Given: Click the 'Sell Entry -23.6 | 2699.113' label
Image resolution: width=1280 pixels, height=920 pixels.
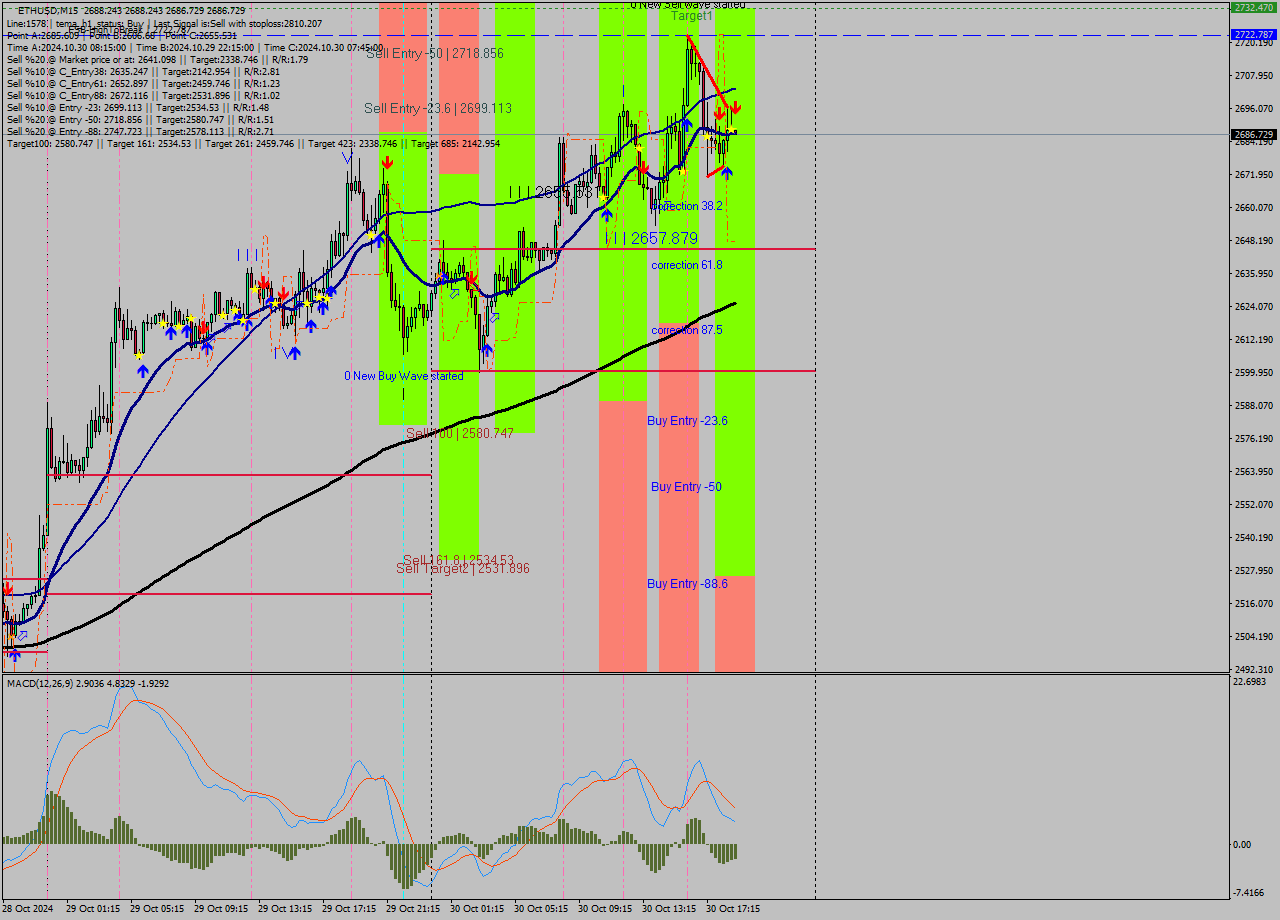Looking at the screenshot, I should pos(438,108).
